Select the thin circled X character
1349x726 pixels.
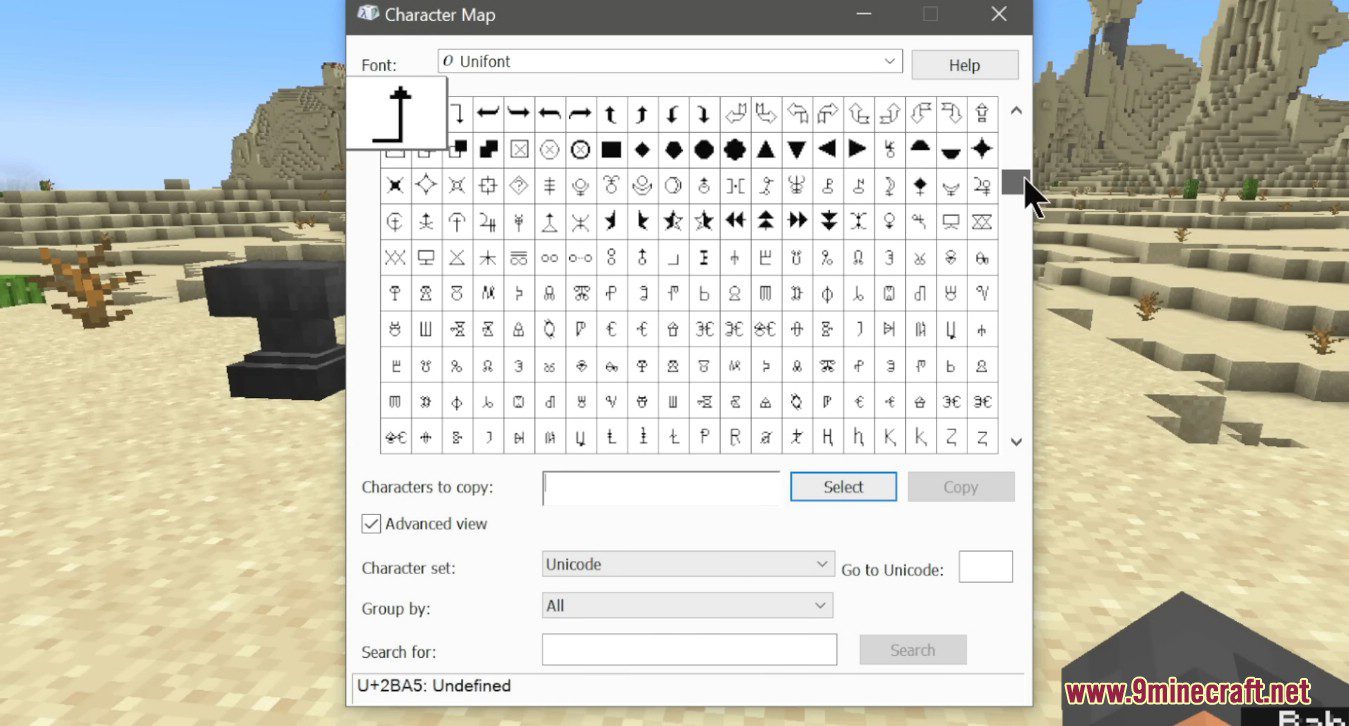[549, 149]
